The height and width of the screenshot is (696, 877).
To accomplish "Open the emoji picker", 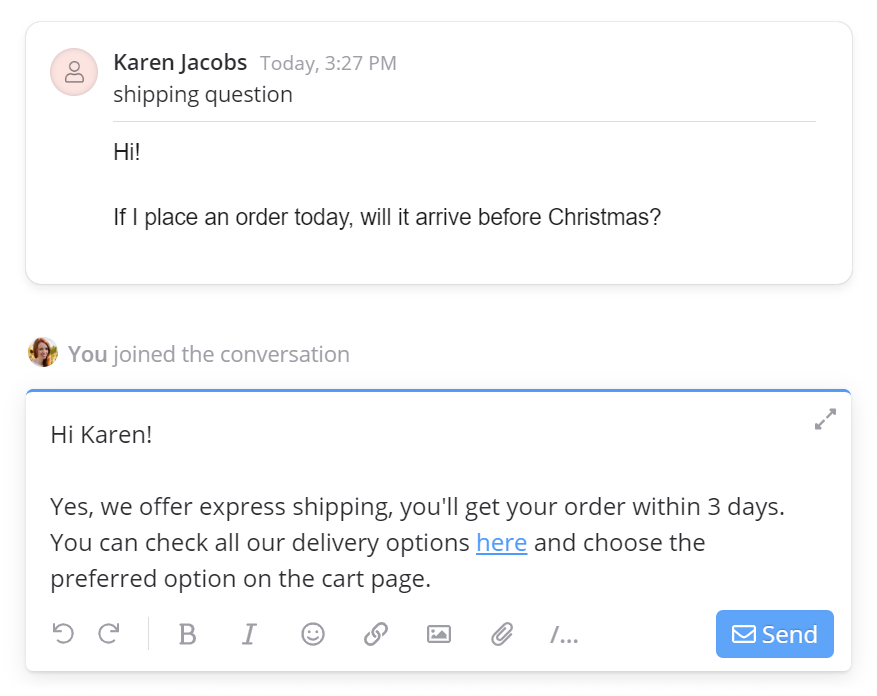I will (313, 634).
